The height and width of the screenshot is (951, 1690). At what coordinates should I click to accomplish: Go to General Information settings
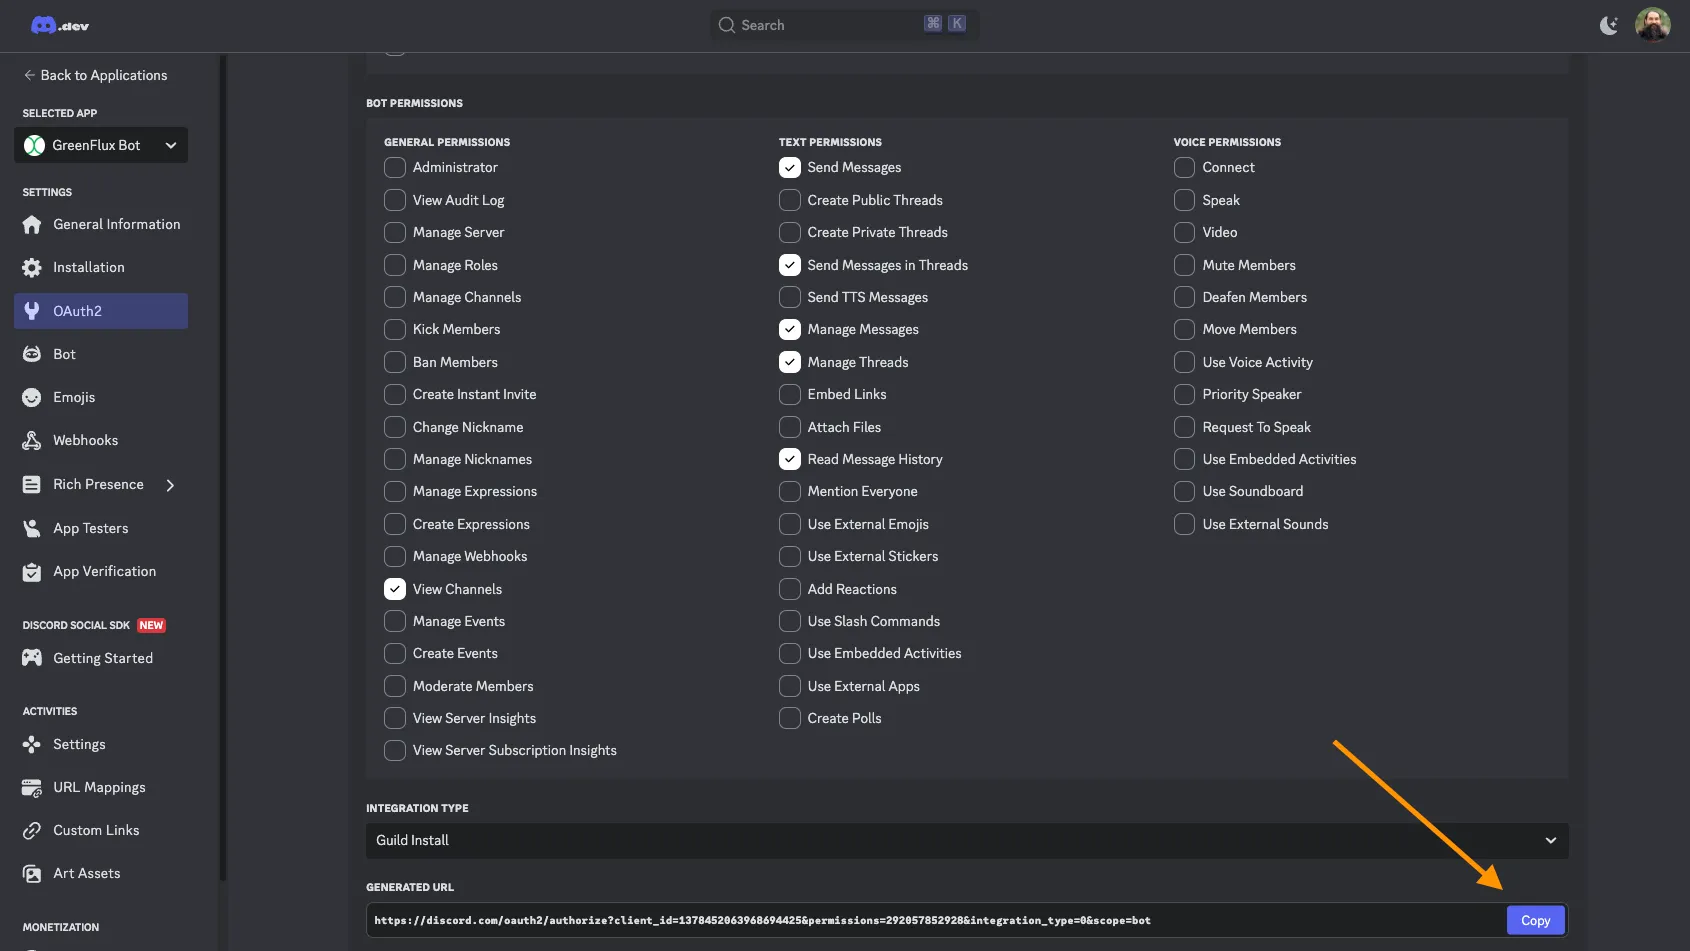coord(116,224)
